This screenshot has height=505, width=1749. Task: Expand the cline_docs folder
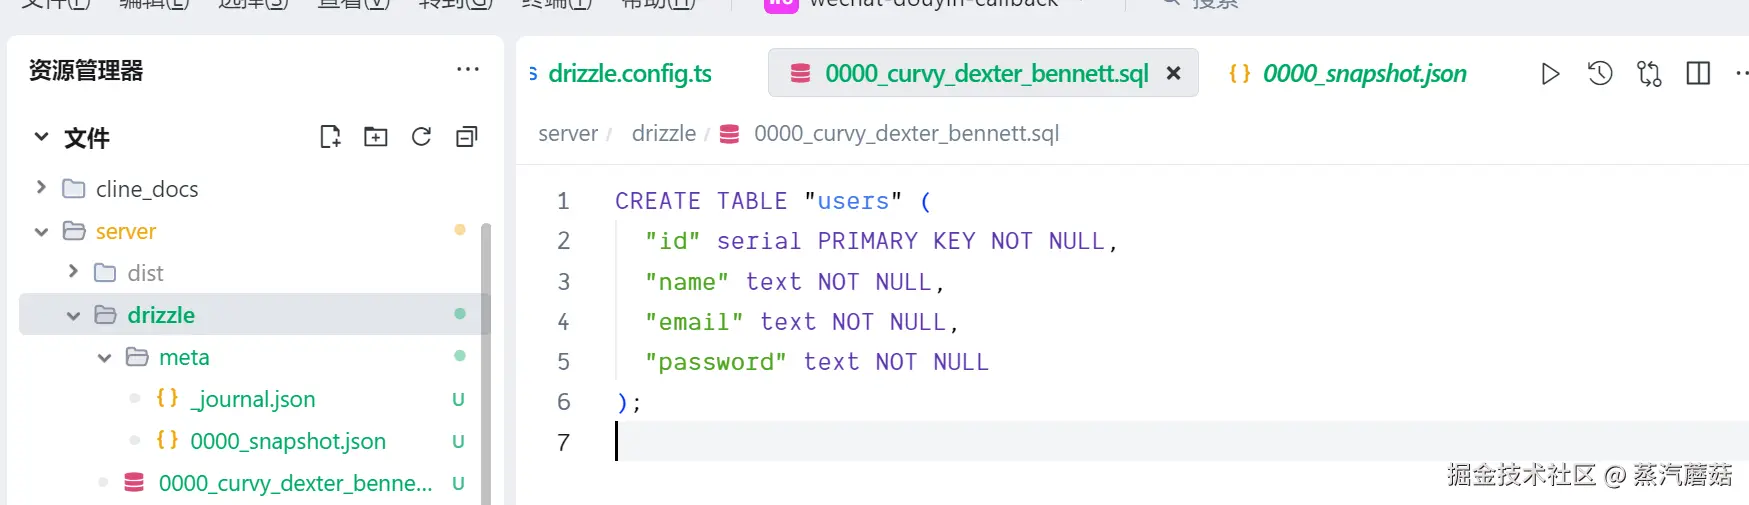click(x=41, y=188)
